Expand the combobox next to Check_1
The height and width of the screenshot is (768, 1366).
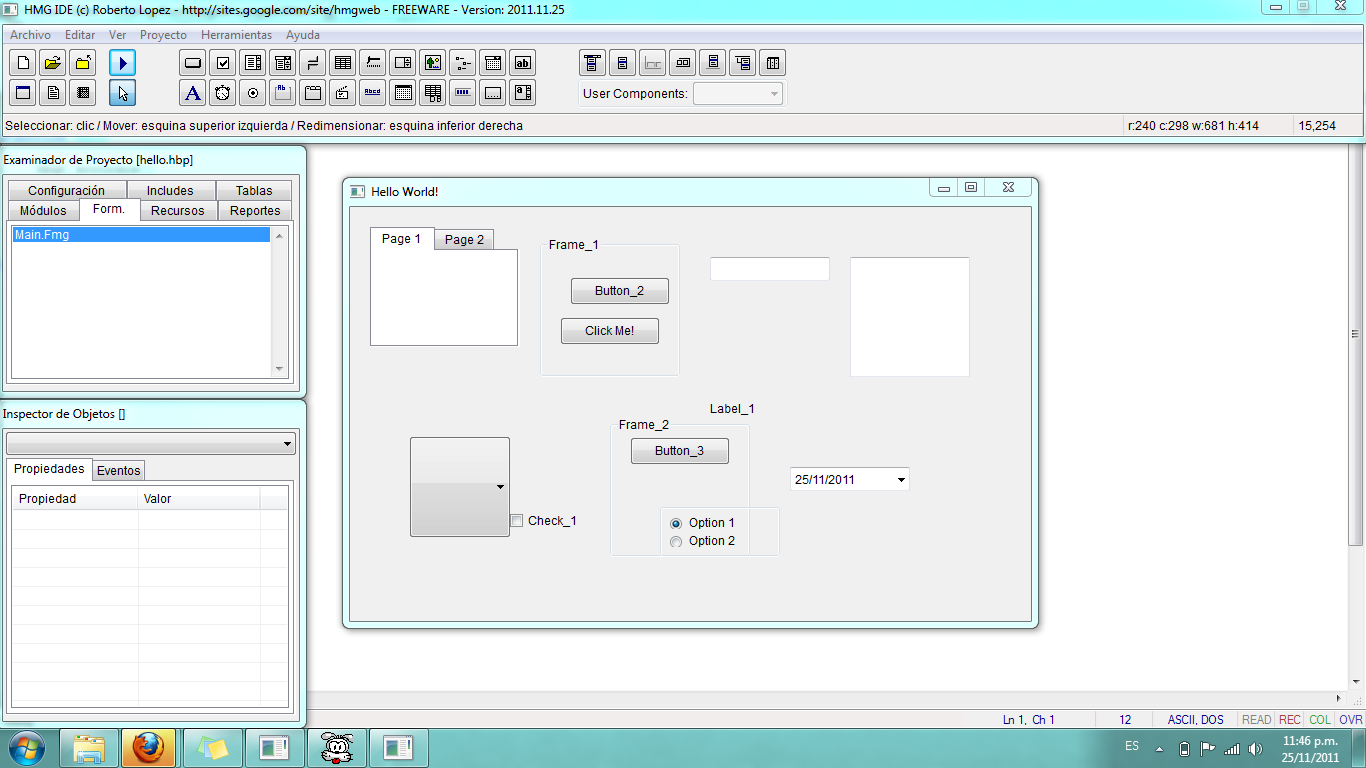click(x=502, y=488)
